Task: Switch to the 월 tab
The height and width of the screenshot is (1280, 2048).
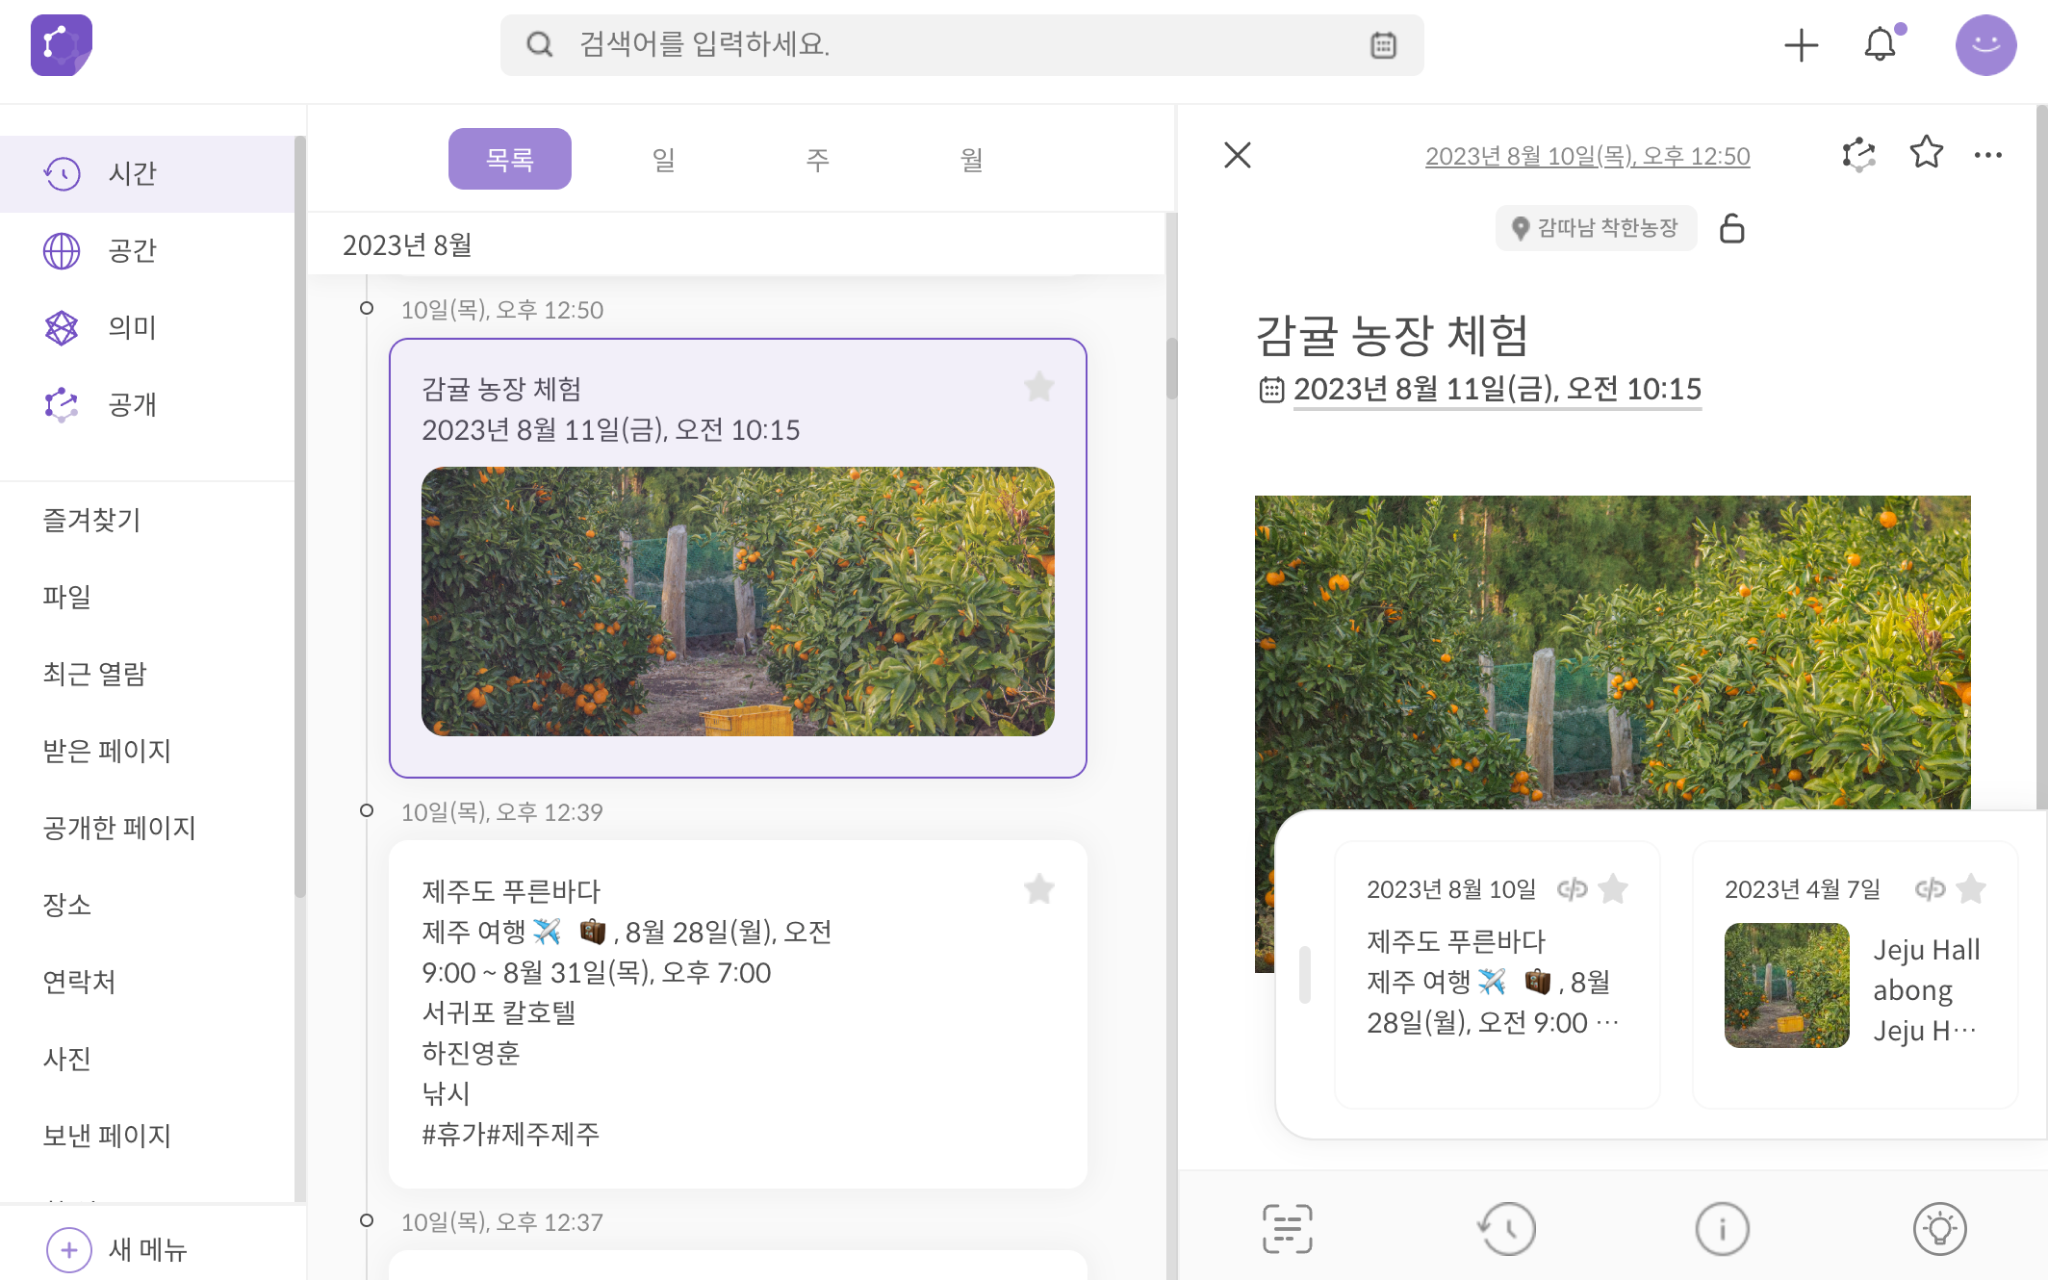Action: pos(972,159)
